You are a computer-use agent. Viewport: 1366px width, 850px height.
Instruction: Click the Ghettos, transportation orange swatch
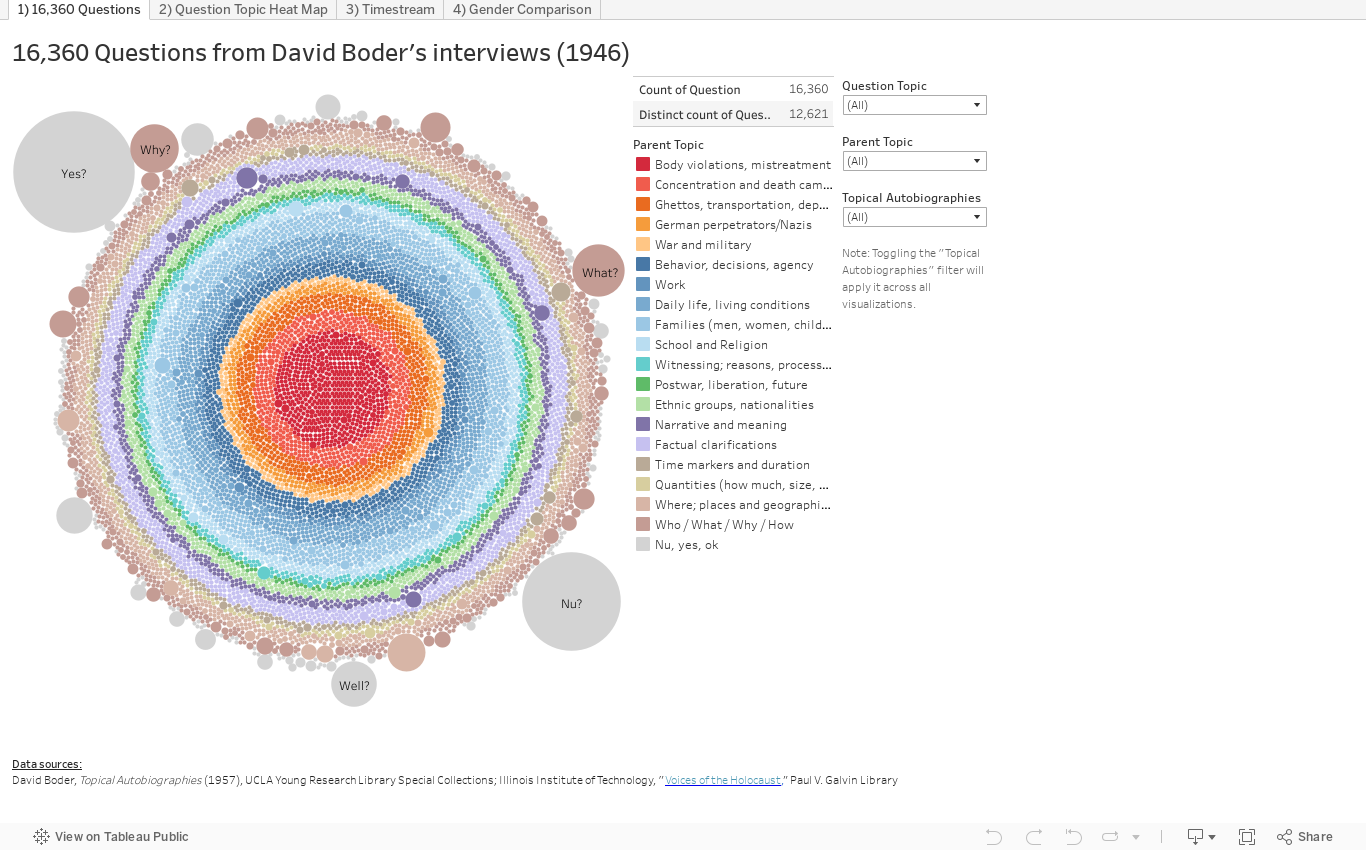coord(643,204)
